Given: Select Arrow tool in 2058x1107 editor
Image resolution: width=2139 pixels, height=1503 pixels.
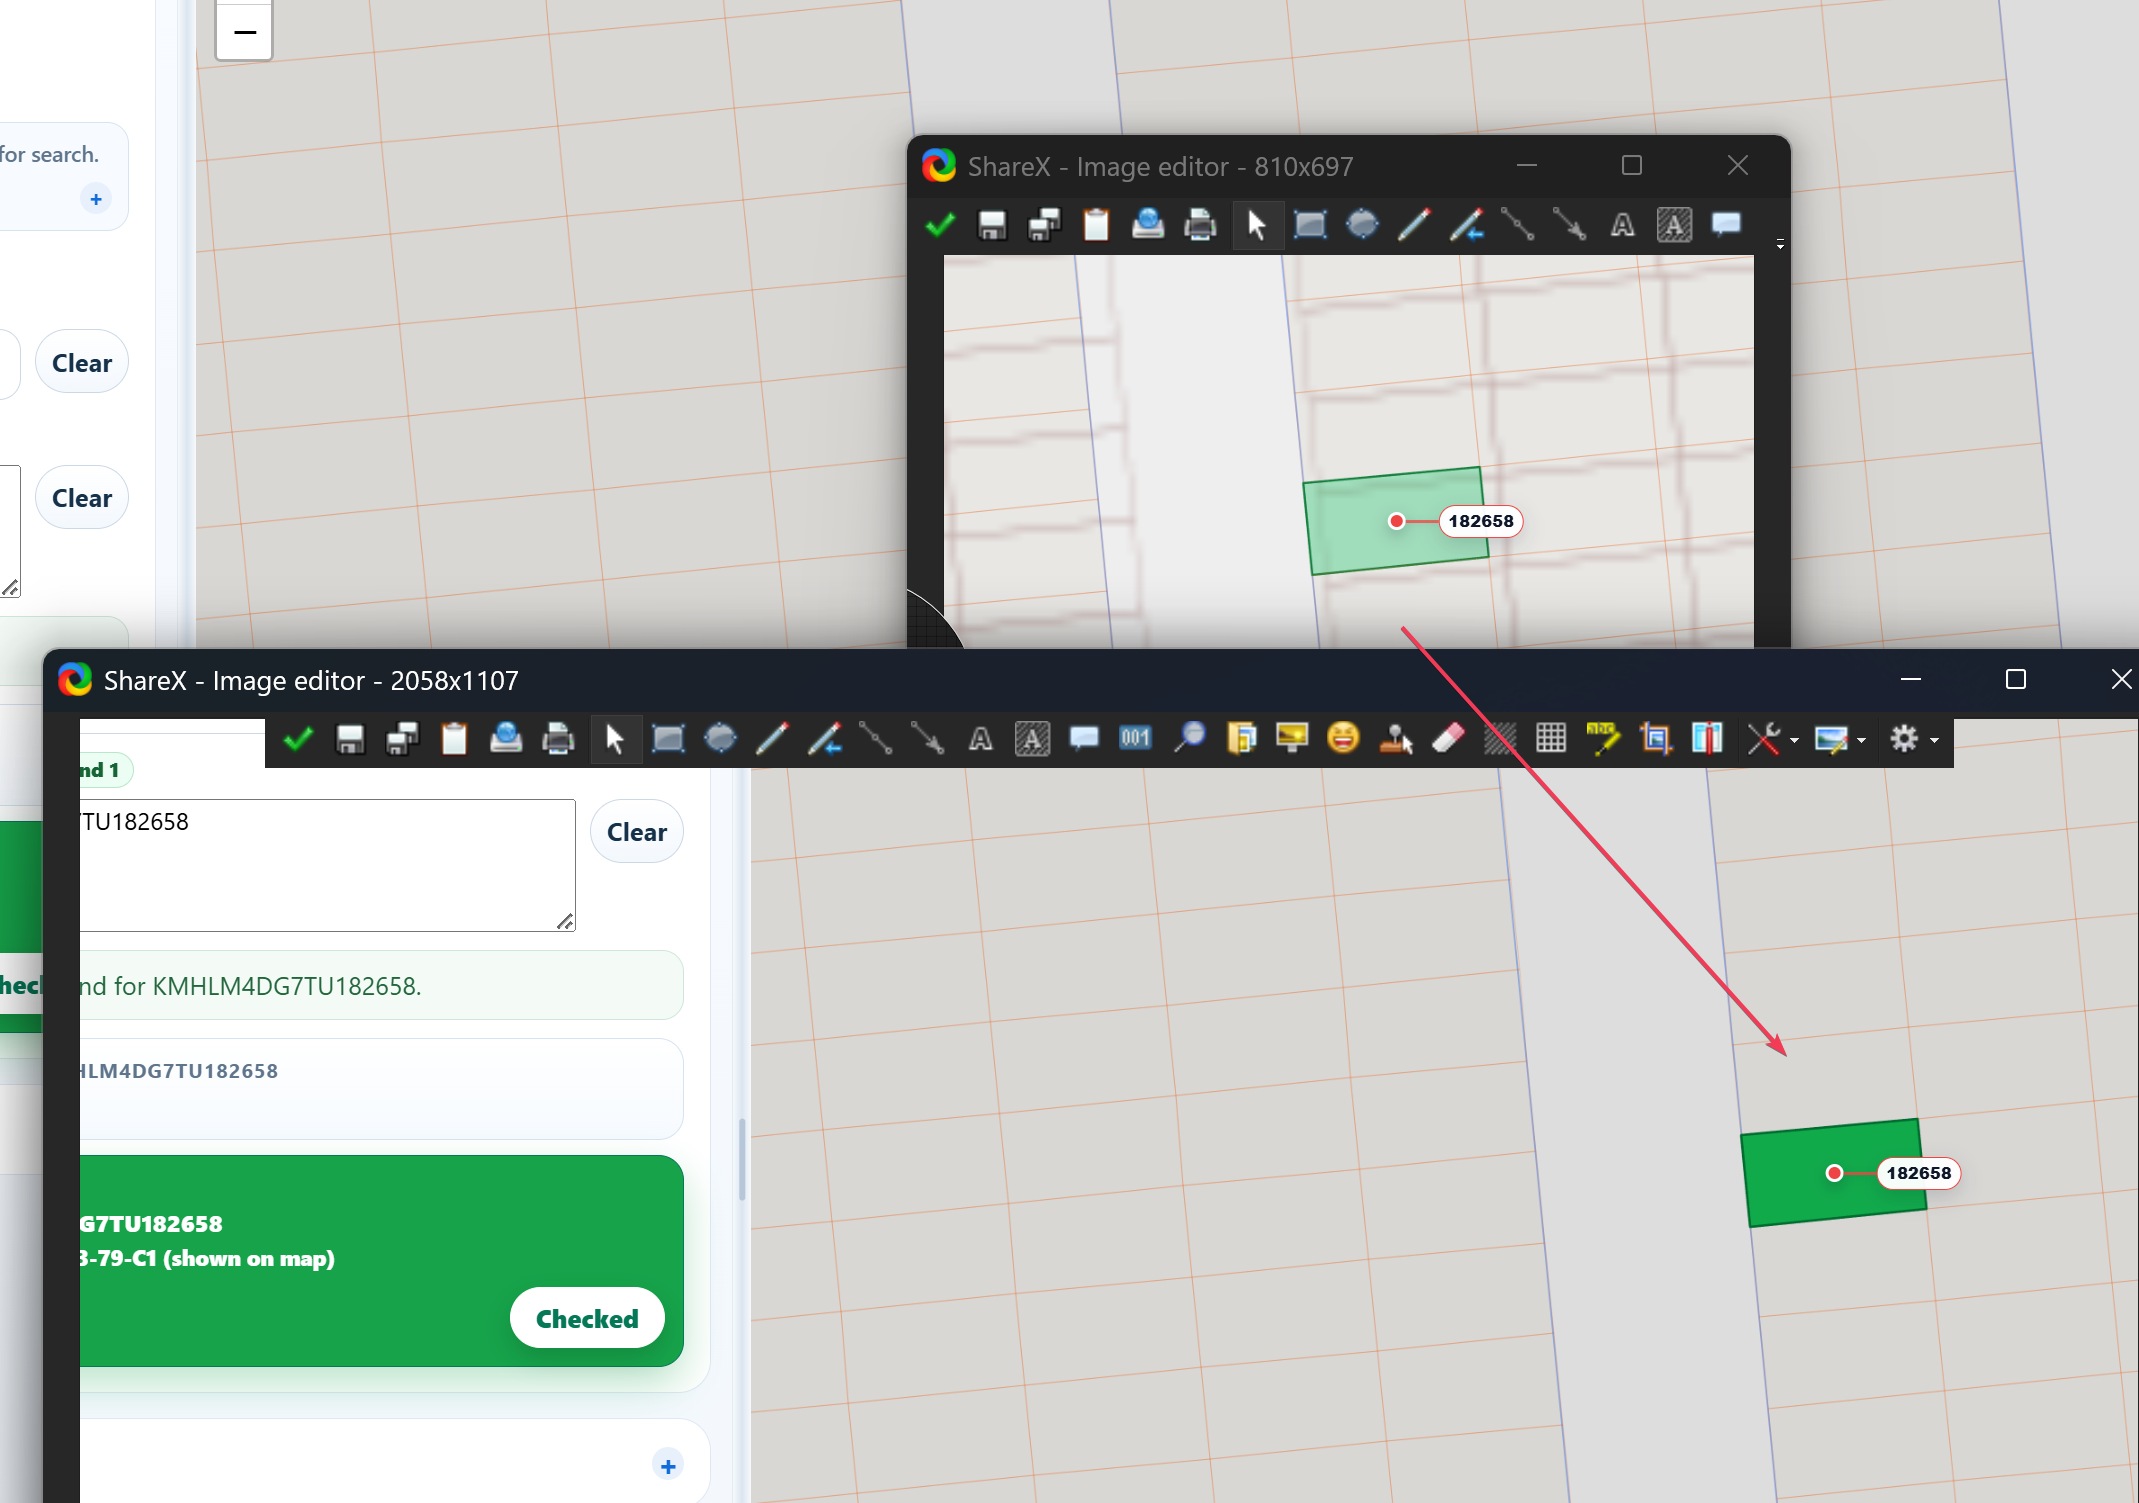Looking at the screenshot, I should (x=928, y=739).
